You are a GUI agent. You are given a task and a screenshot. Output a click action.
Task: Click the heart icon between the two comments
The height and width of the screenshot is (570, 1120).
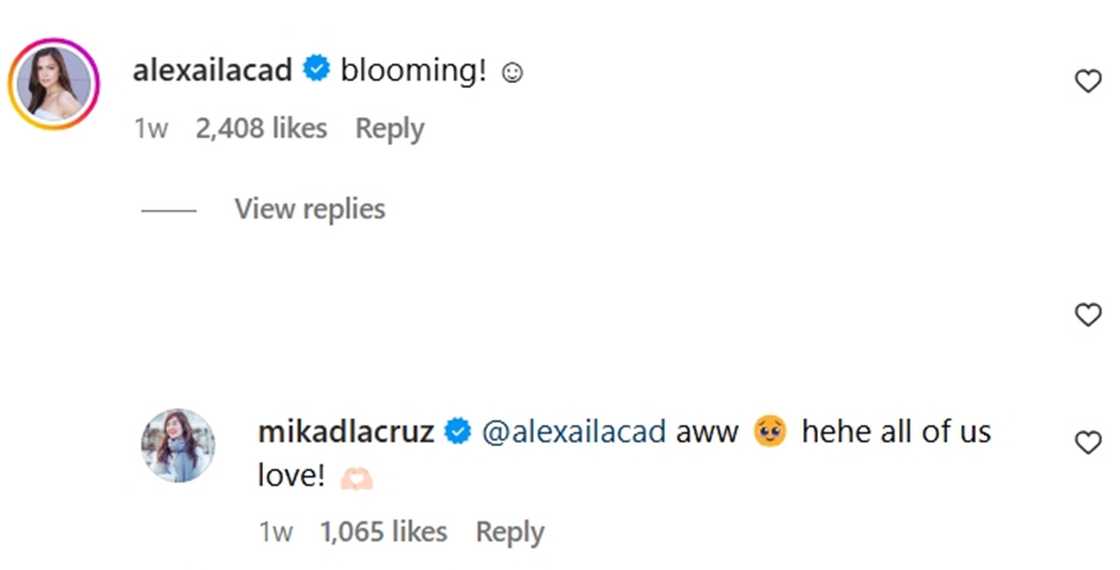tap(1087, 315)
